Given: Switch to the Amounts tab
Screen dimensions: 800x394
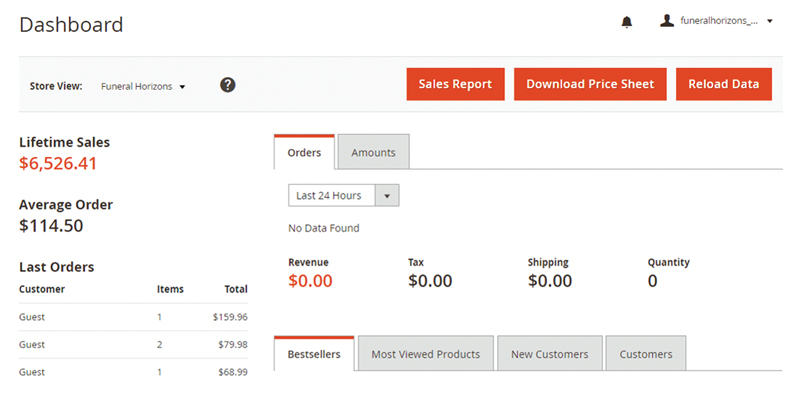Looking at the screenshot, I should [x=373, y=152].
